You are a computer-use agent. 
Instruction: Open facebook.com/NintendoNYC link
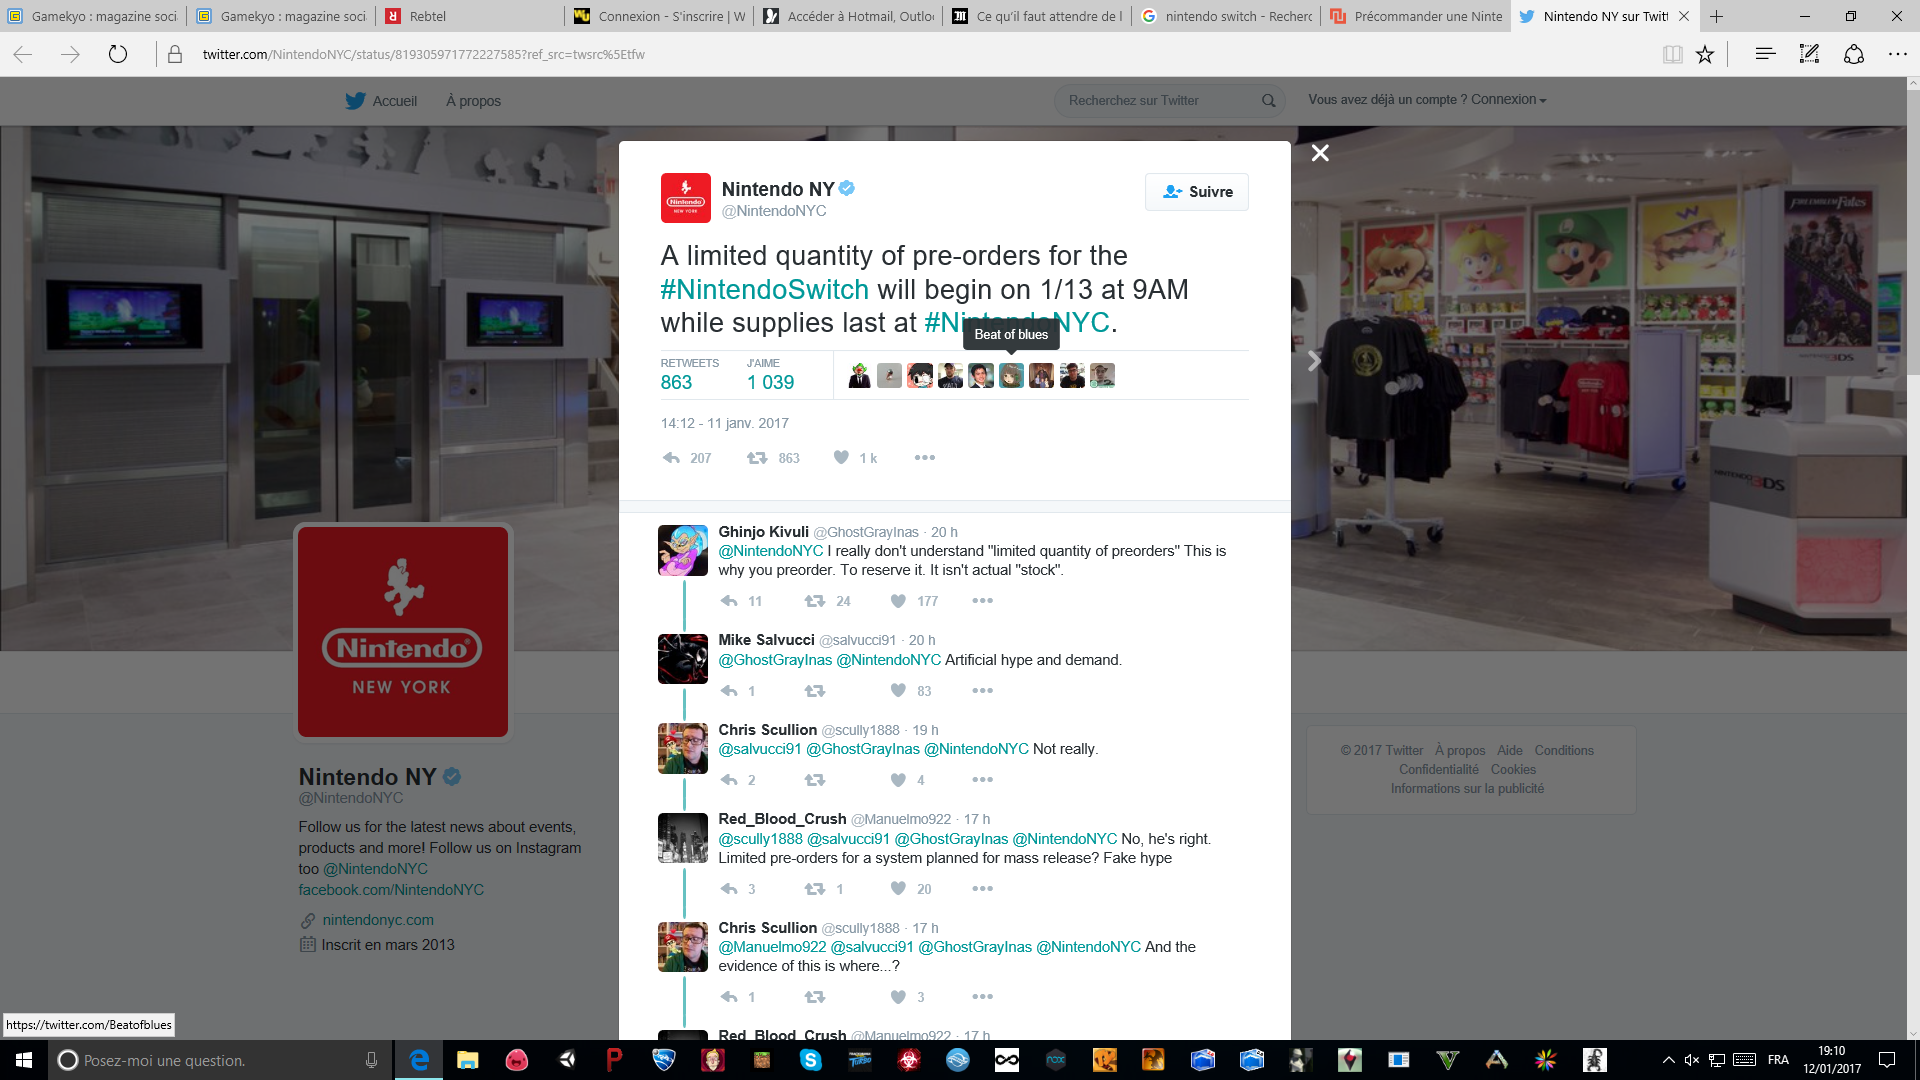[391, 890]
